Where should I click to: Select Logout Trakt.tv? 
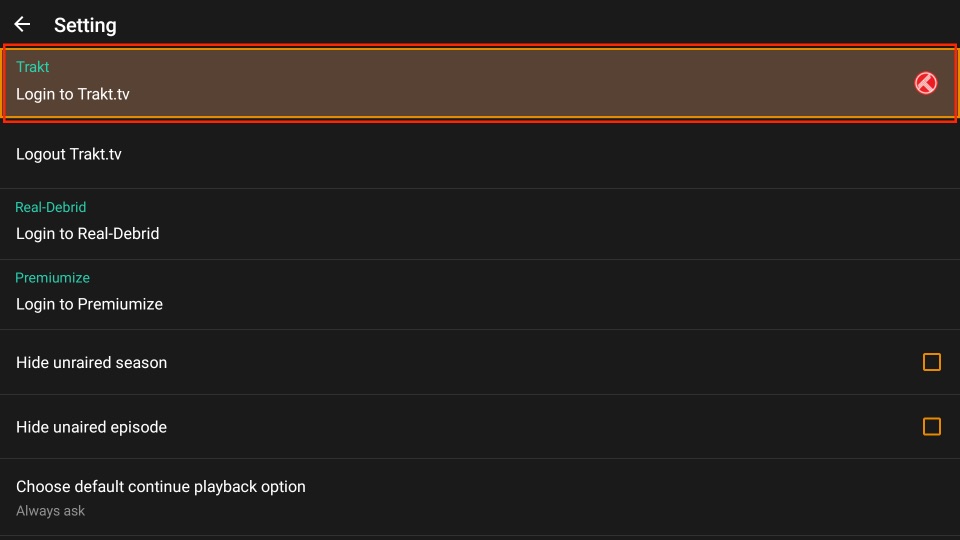pyautogui.click(x=69, y=154)
